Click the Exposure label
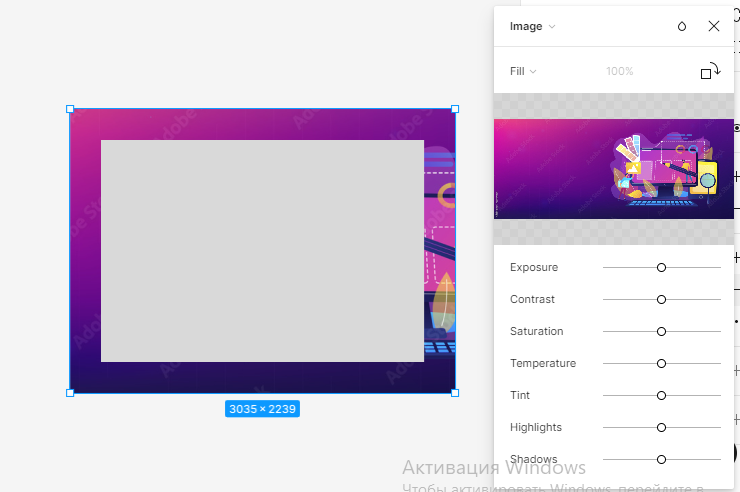Screen dimensions: 740x492 coord(534,267)
